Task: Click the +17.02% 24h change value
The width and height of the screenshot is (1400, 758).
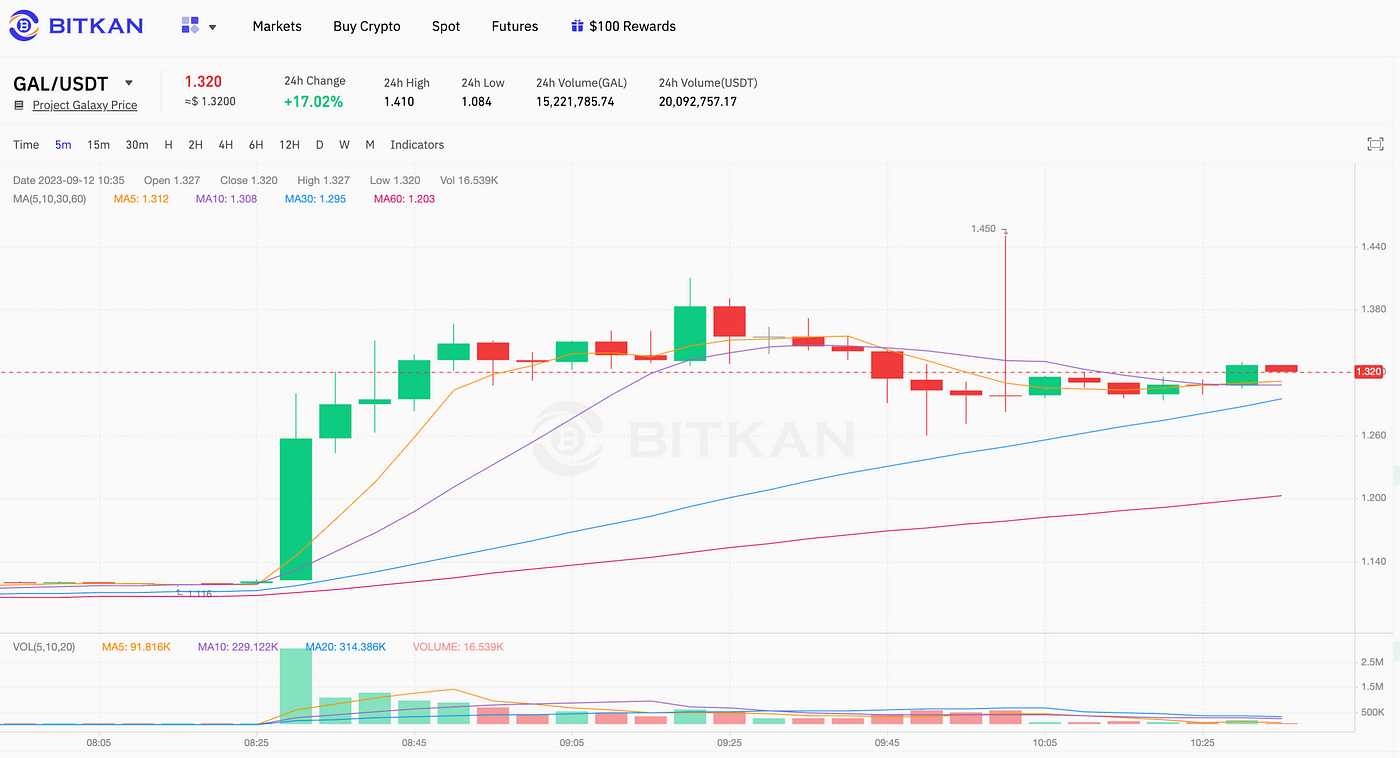Action: click(313, 102)
